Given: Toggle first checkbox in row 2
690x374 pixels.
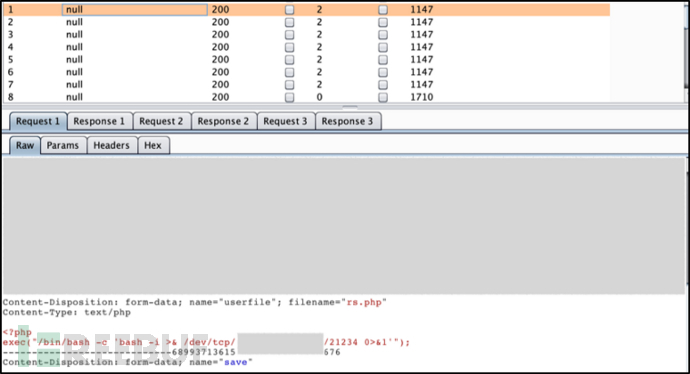Looking at the screenshot, I should coord(290,22).
